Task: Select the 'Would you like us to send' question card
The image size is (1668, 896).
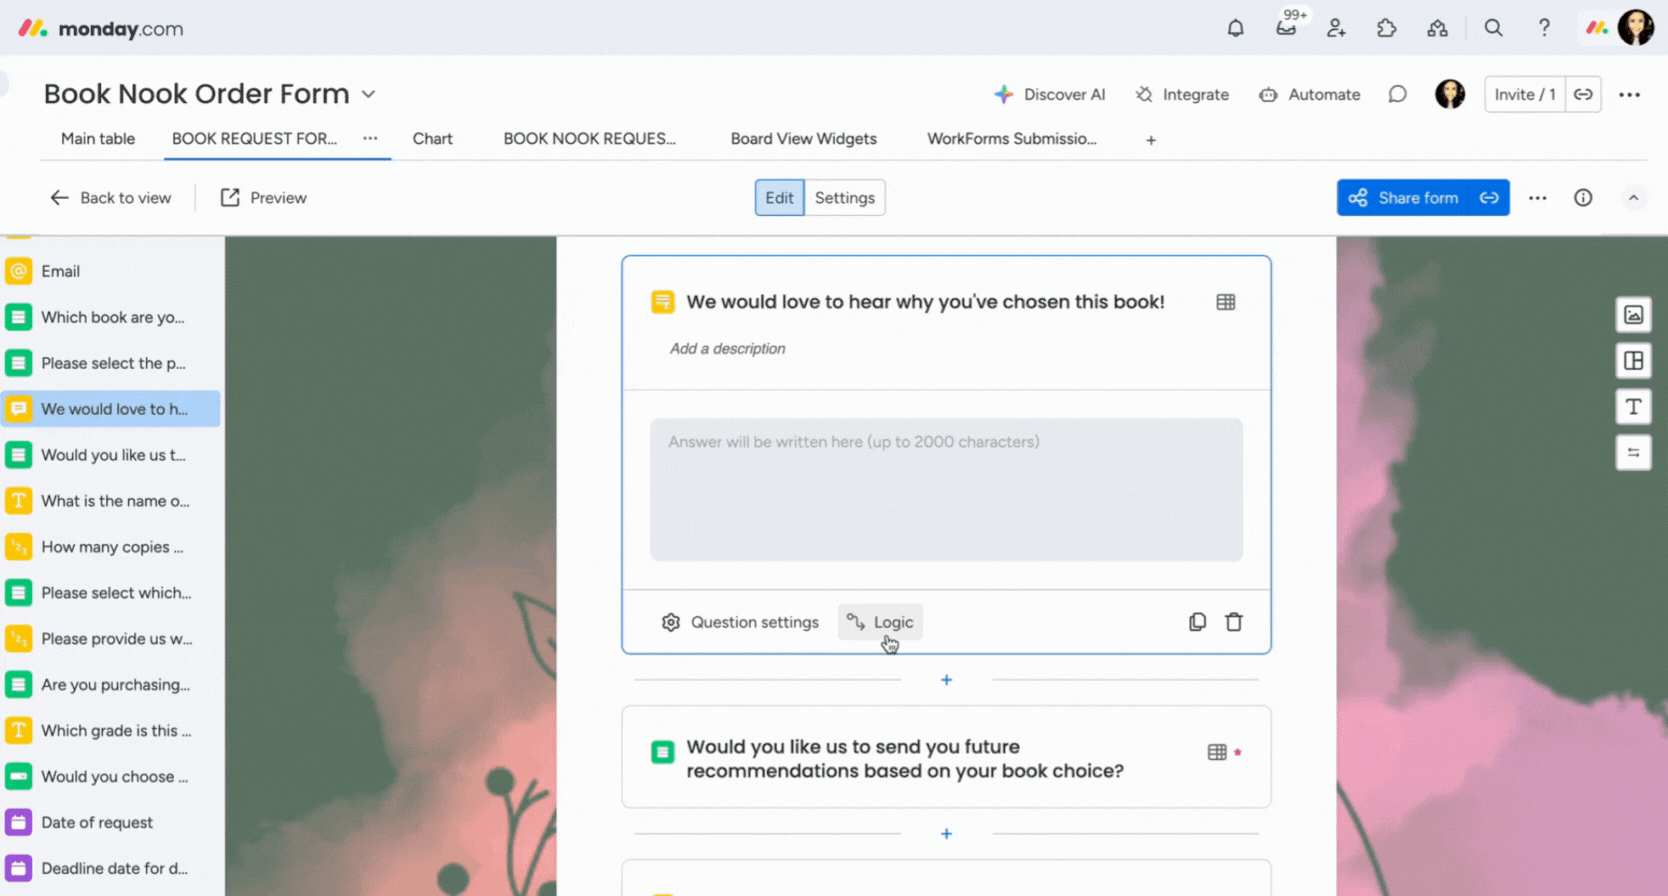Action: point(946,757)
